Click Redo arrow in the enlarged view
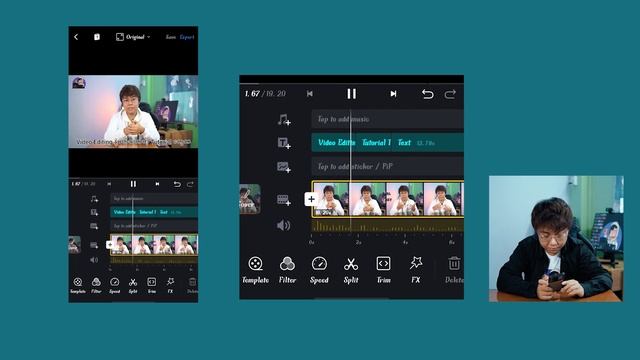This screenshot has width=640, height=360. click(450, 94)
